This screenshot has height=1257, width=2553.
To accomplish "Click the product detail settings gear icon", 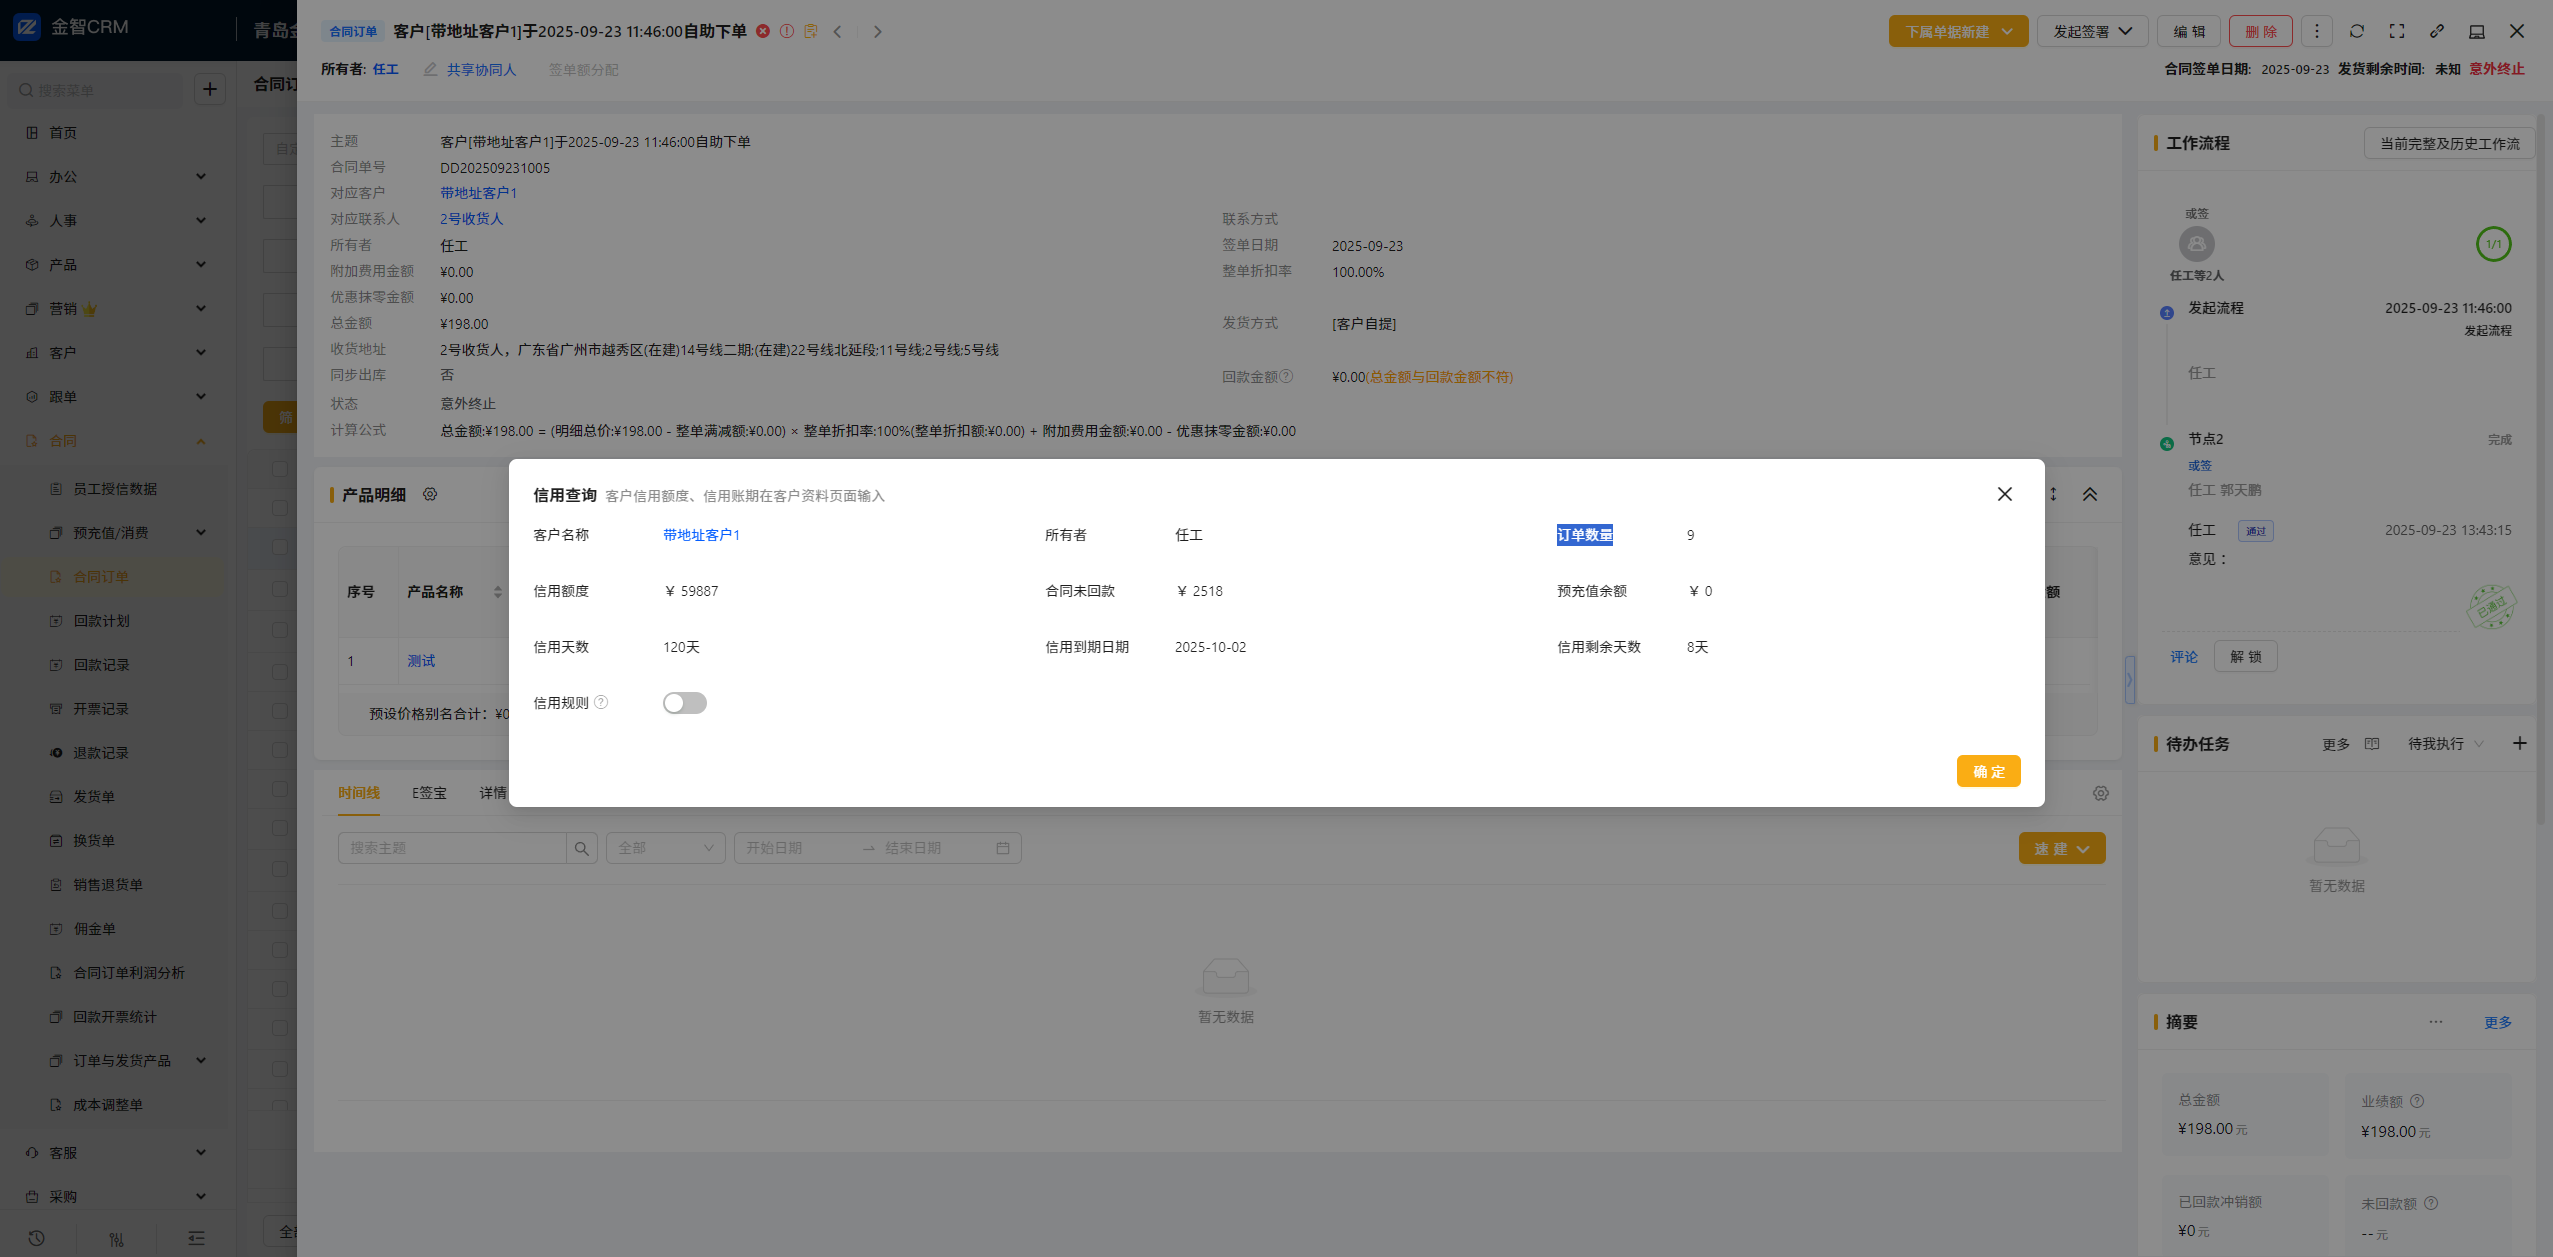I will tap(430, 494).
